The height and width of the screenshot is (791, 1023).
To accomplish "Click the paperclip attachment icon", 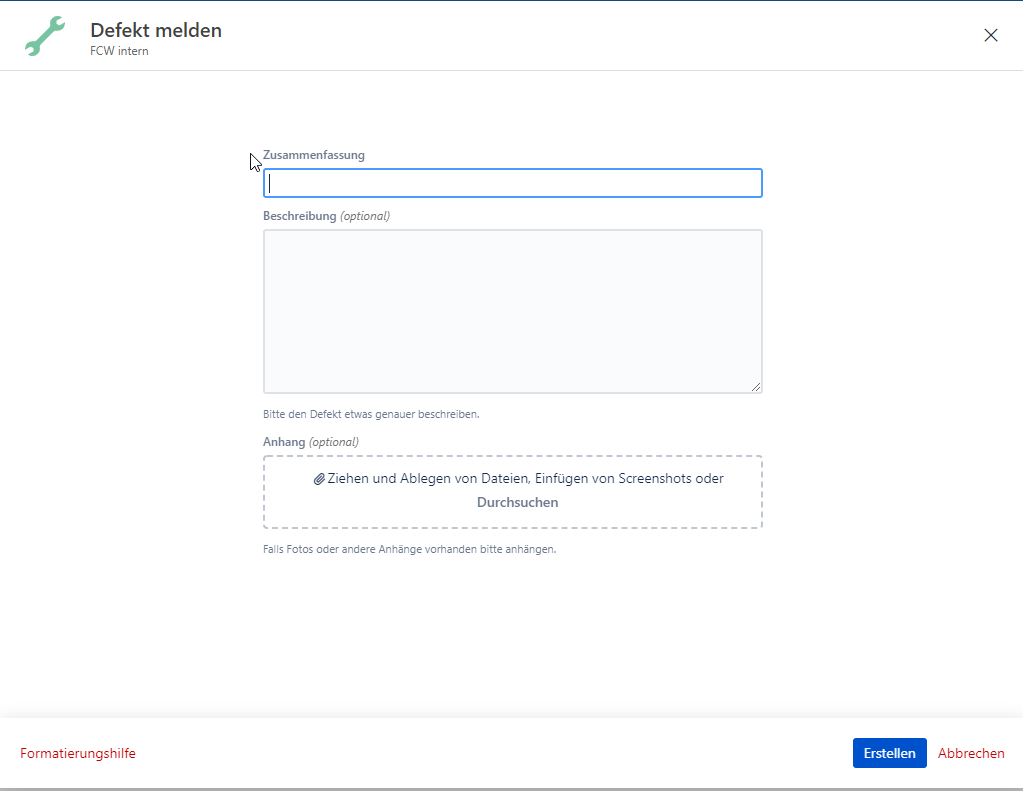I will point(319,479).
